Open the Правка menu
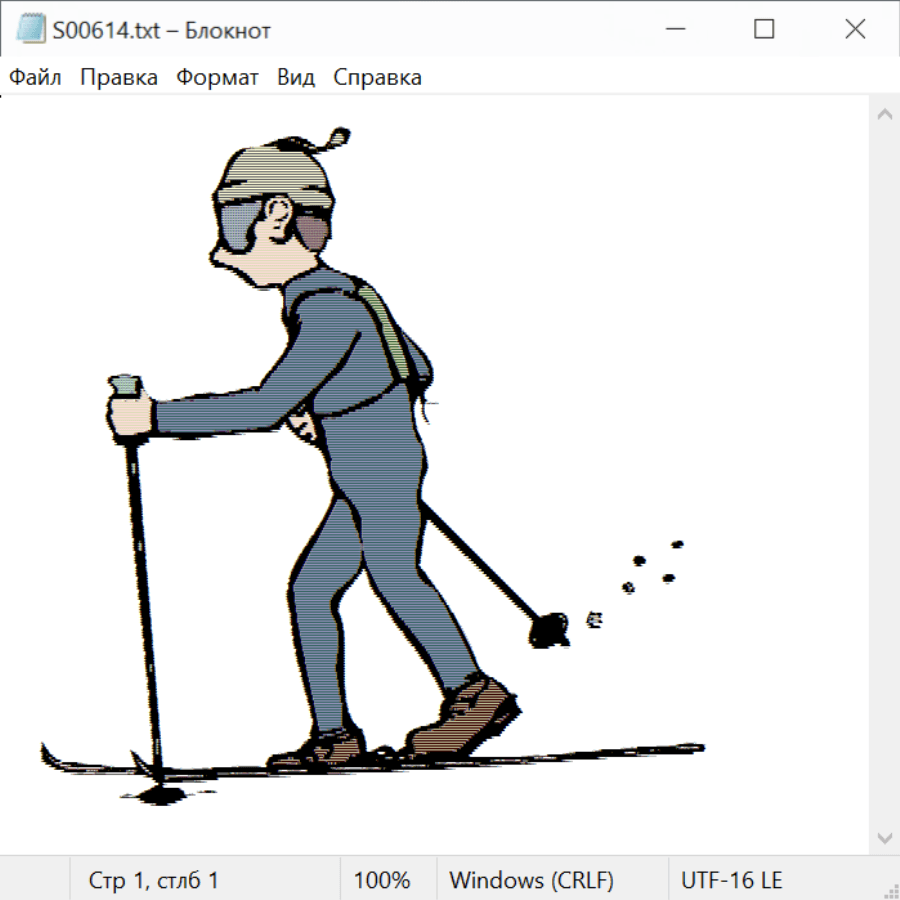900x900 pixels. coord(118,77)
